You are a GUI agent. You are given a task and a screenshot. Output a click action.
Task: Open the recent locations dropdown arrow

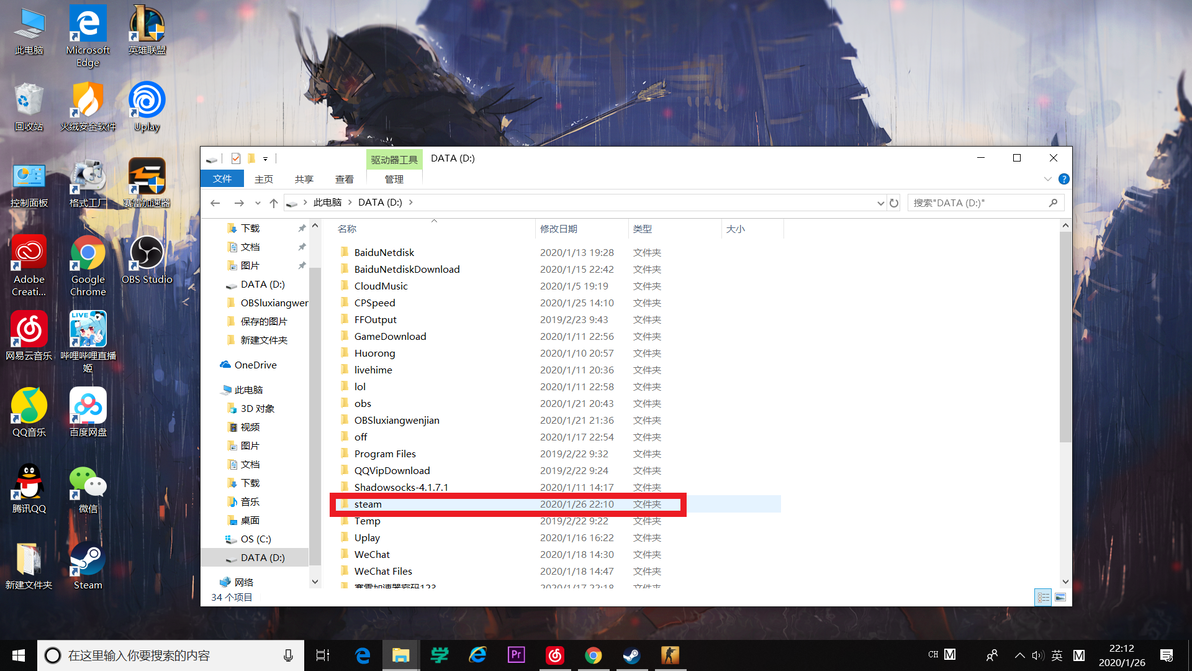coord(258,203)
